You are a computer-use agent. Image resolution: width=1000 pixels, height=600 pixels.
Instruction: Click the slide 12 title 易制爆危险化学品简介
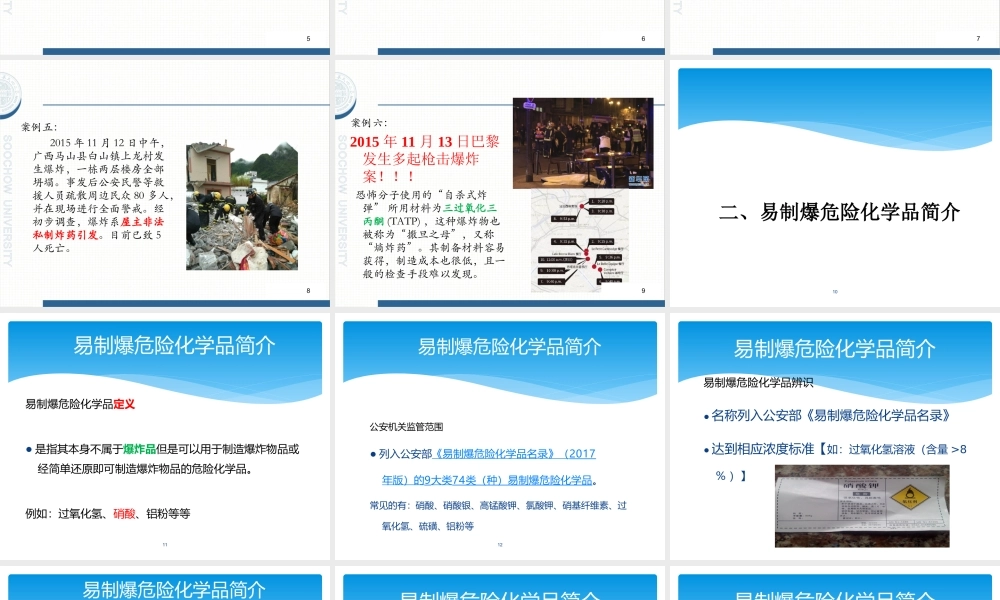tap(509, 347)
